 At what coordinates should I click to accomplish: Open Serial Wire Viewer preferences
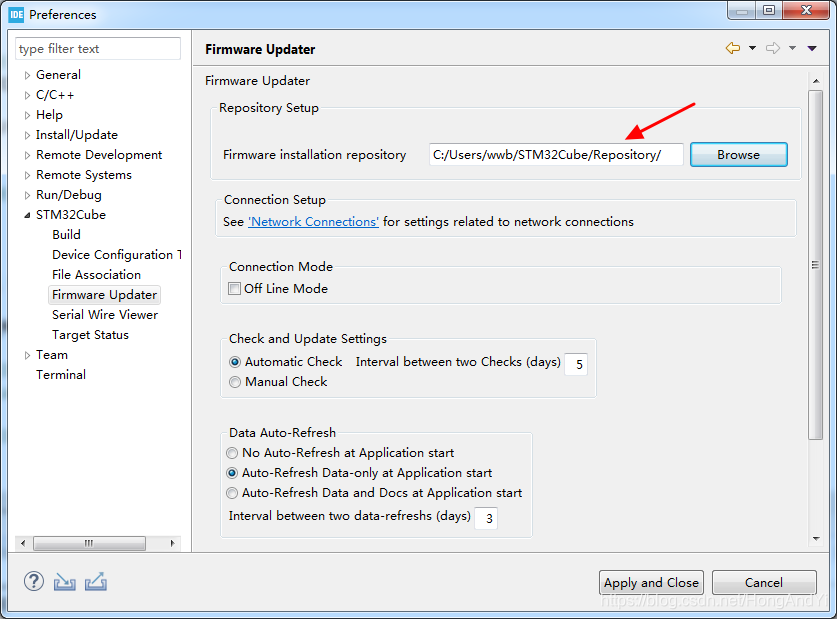(105, 315)
